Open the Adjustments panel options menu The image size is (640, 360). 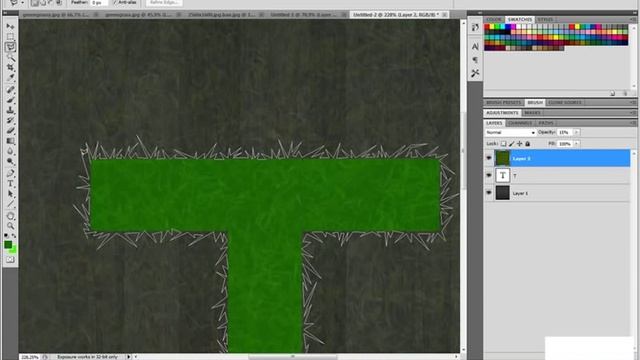633,113
